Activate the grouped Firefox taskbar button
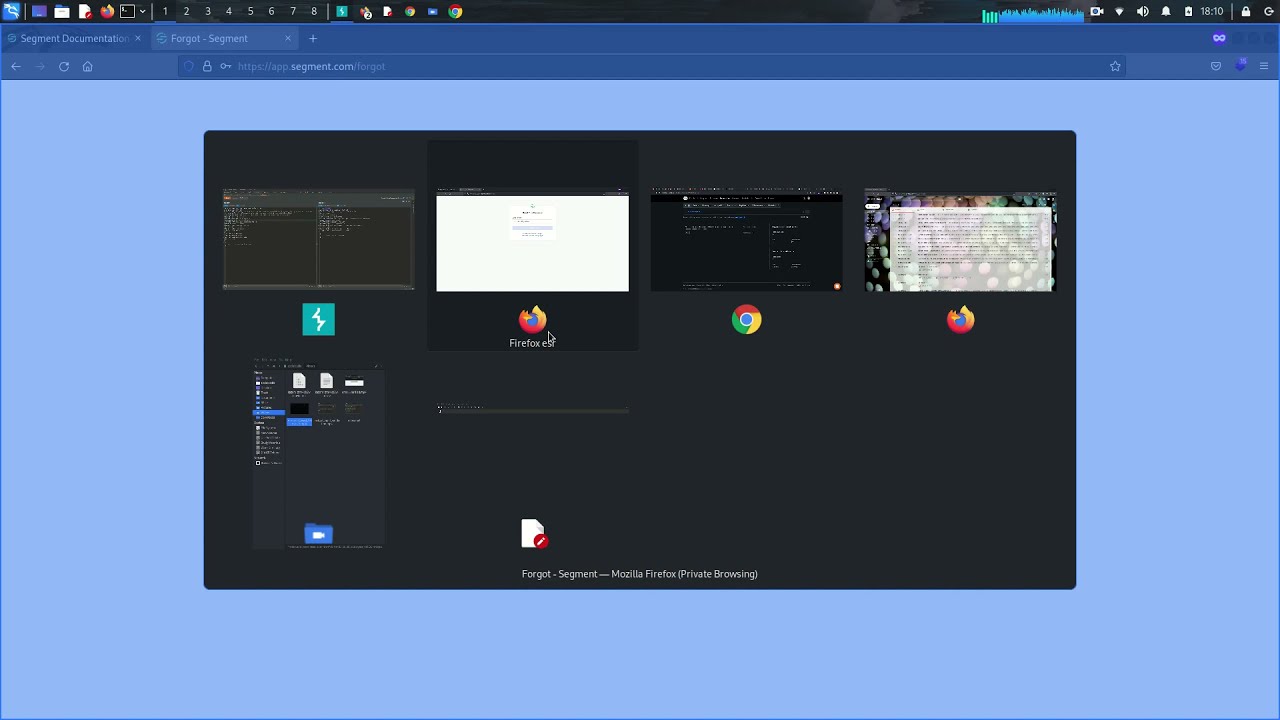1280x720 pixels. click(365, 12)
